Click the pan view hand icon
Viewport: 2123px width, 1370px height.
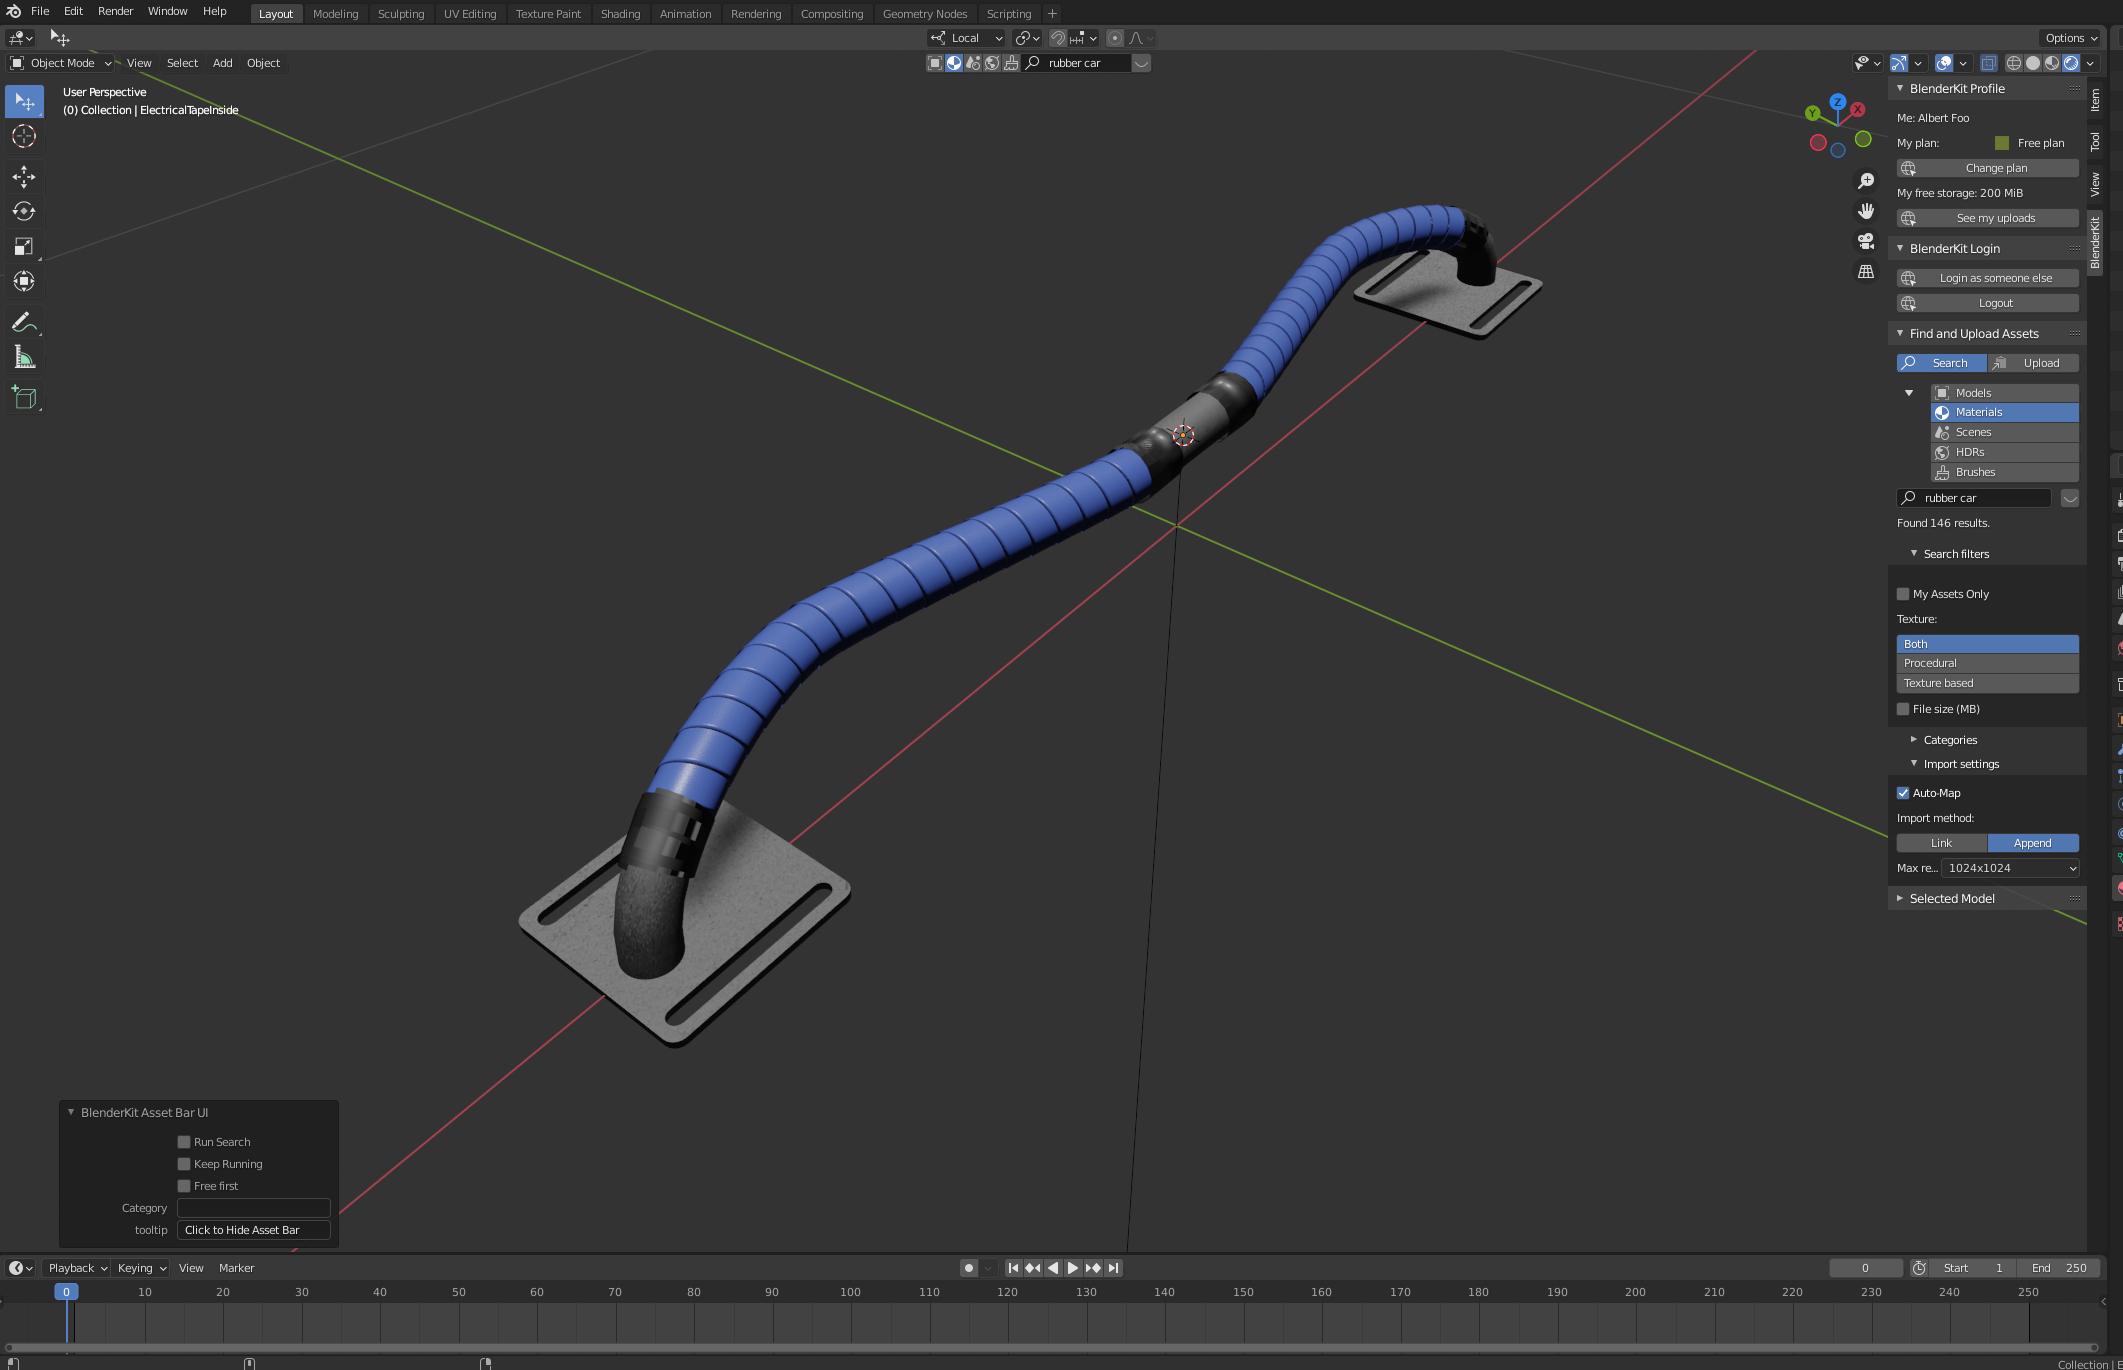(x=1866, y=211)
